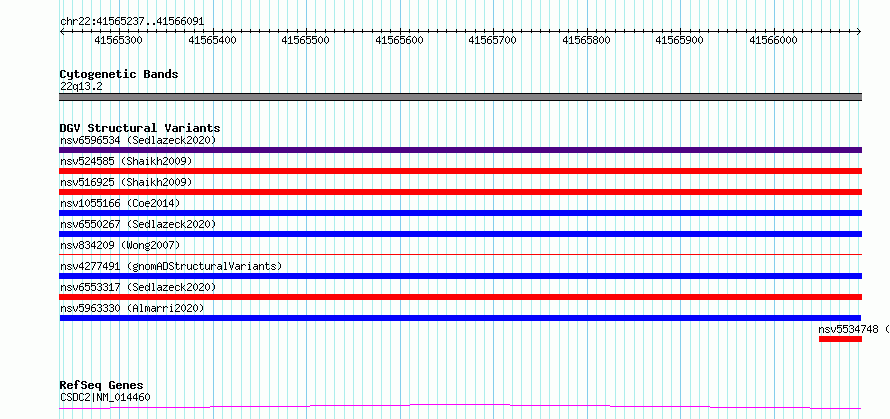Click the nsv6596534 (Sedlazeck2020) variant label
Screen dimensions: 890x419
[x=138, y=140]
